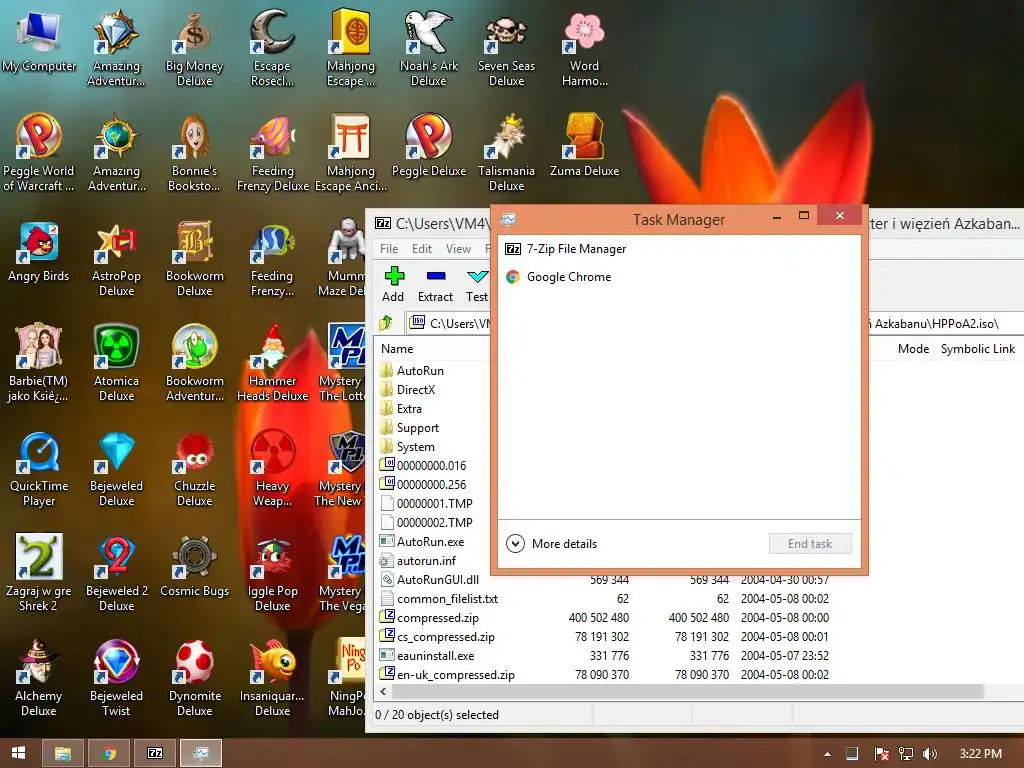Open File Explorer from taskbar

click(63, 753)
